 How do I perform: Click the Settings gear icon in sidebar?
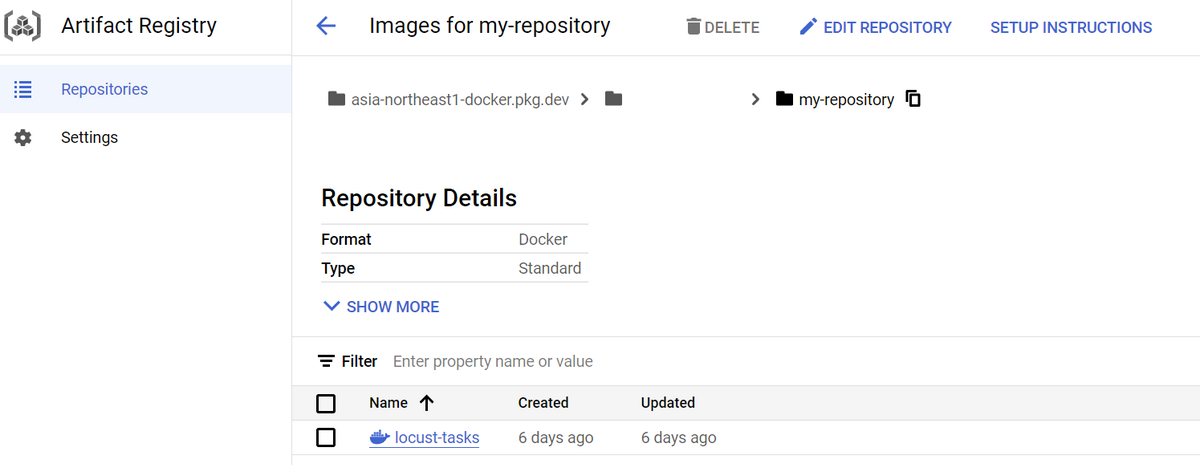pos(23,137)
